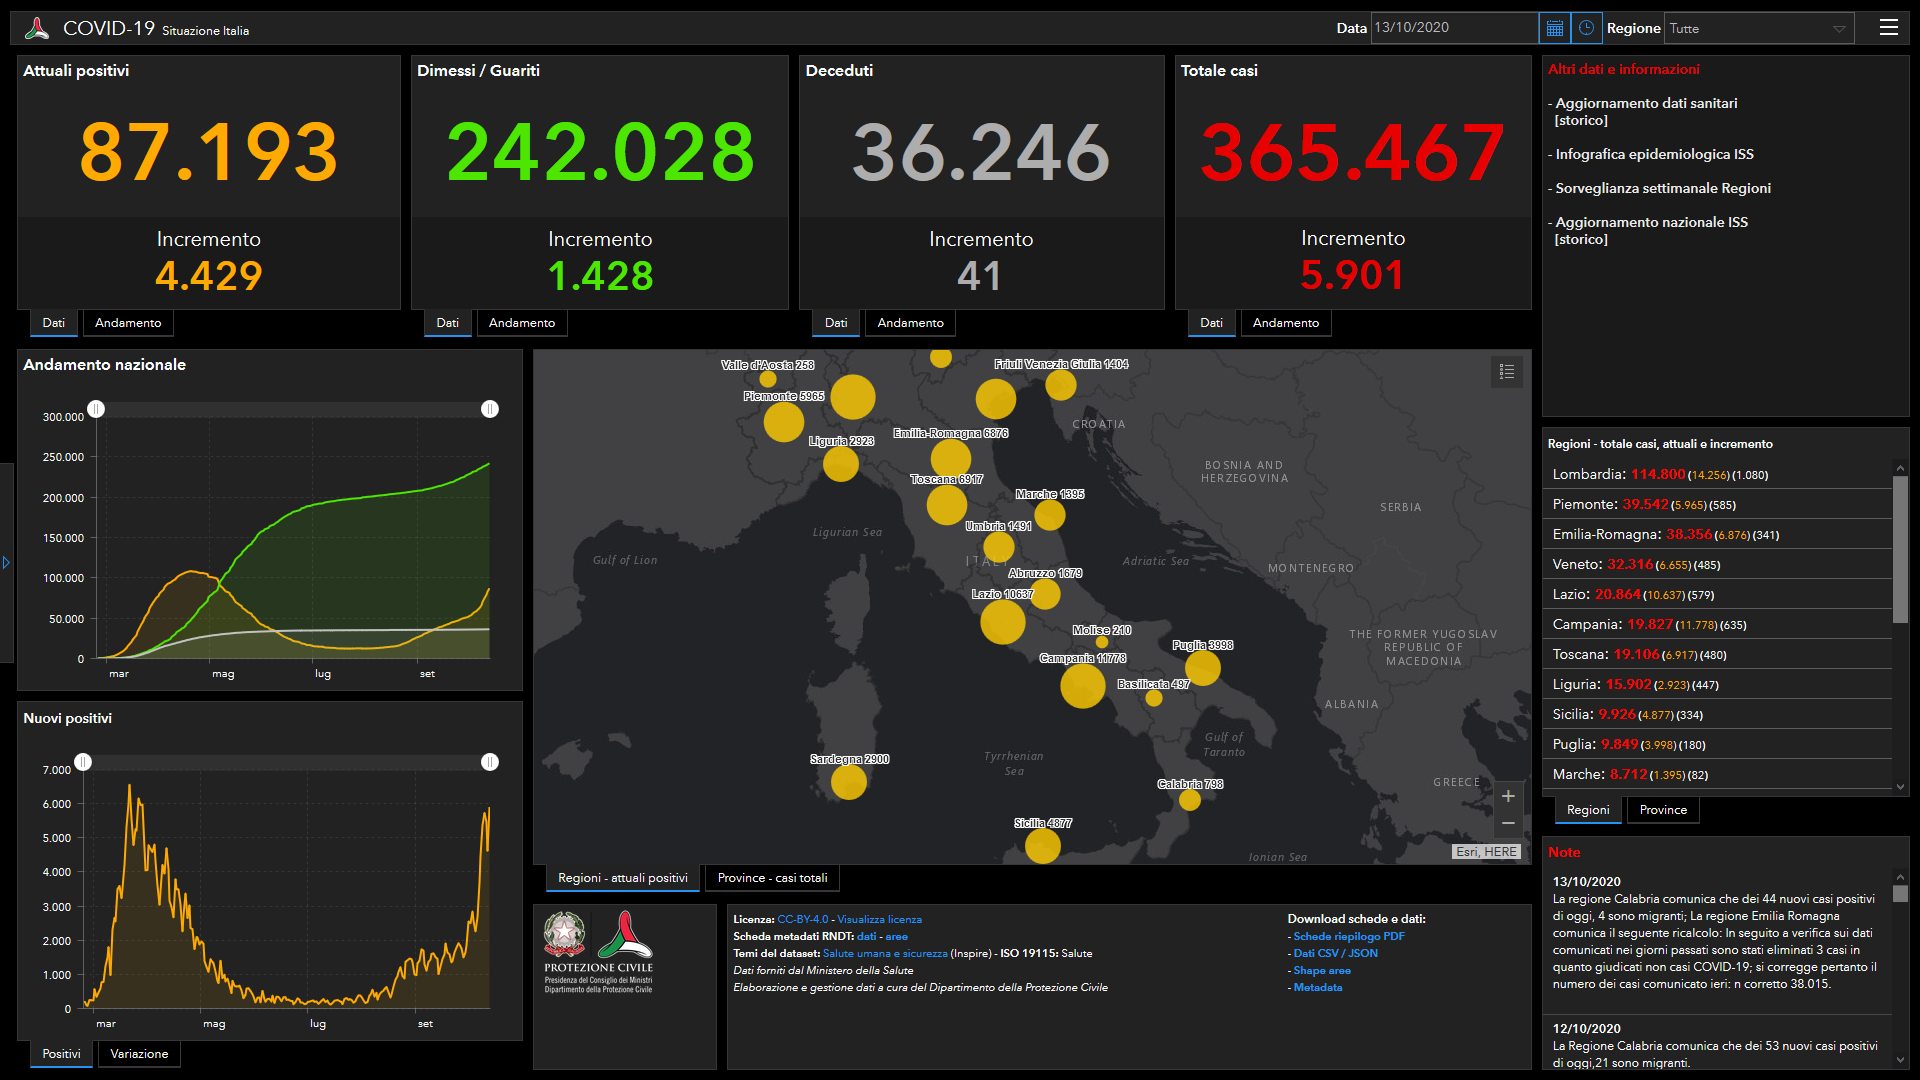Select Friuli Venezia Giulia bubble on map

point(1061,384)
